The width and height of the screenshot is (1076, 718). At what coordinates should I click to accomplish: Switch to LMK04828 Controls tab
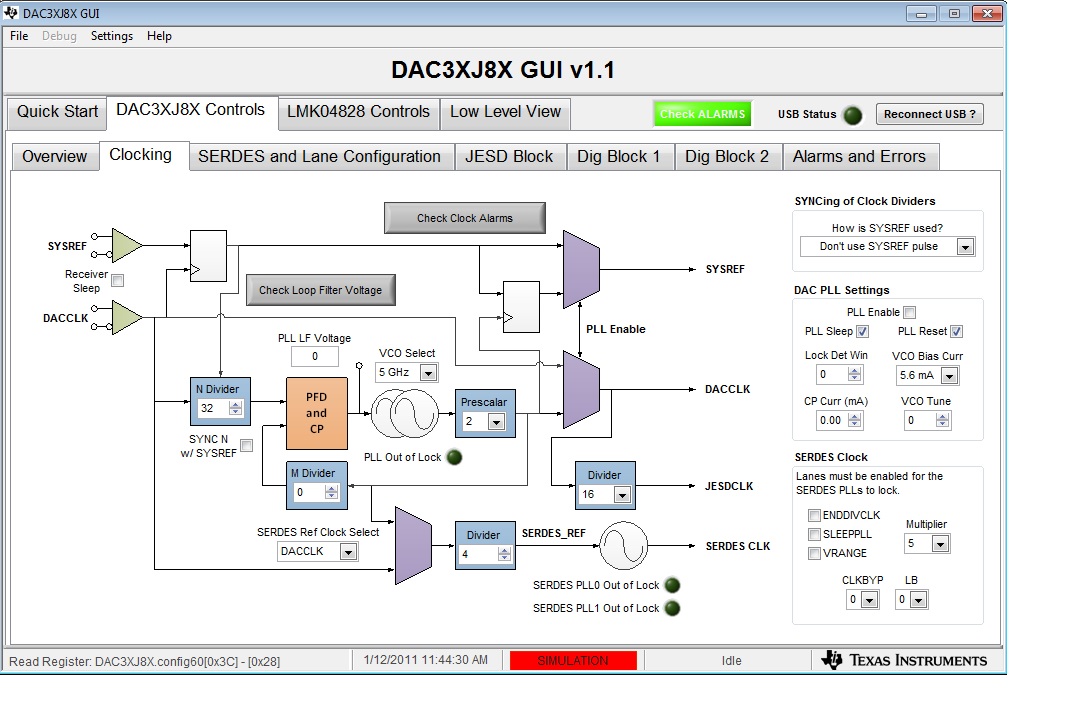[358, 112]
